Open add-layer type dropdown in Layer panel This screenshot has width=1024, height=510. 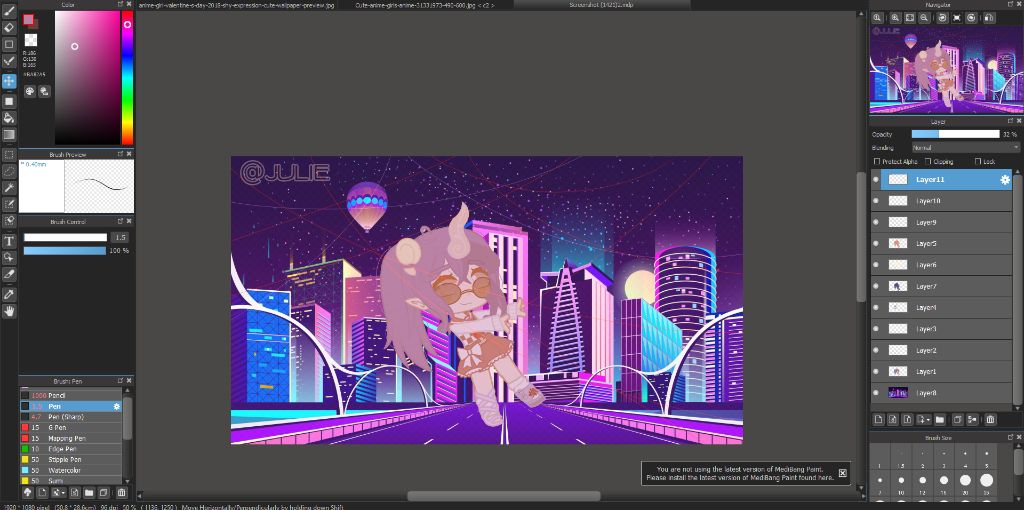[923, 419]
